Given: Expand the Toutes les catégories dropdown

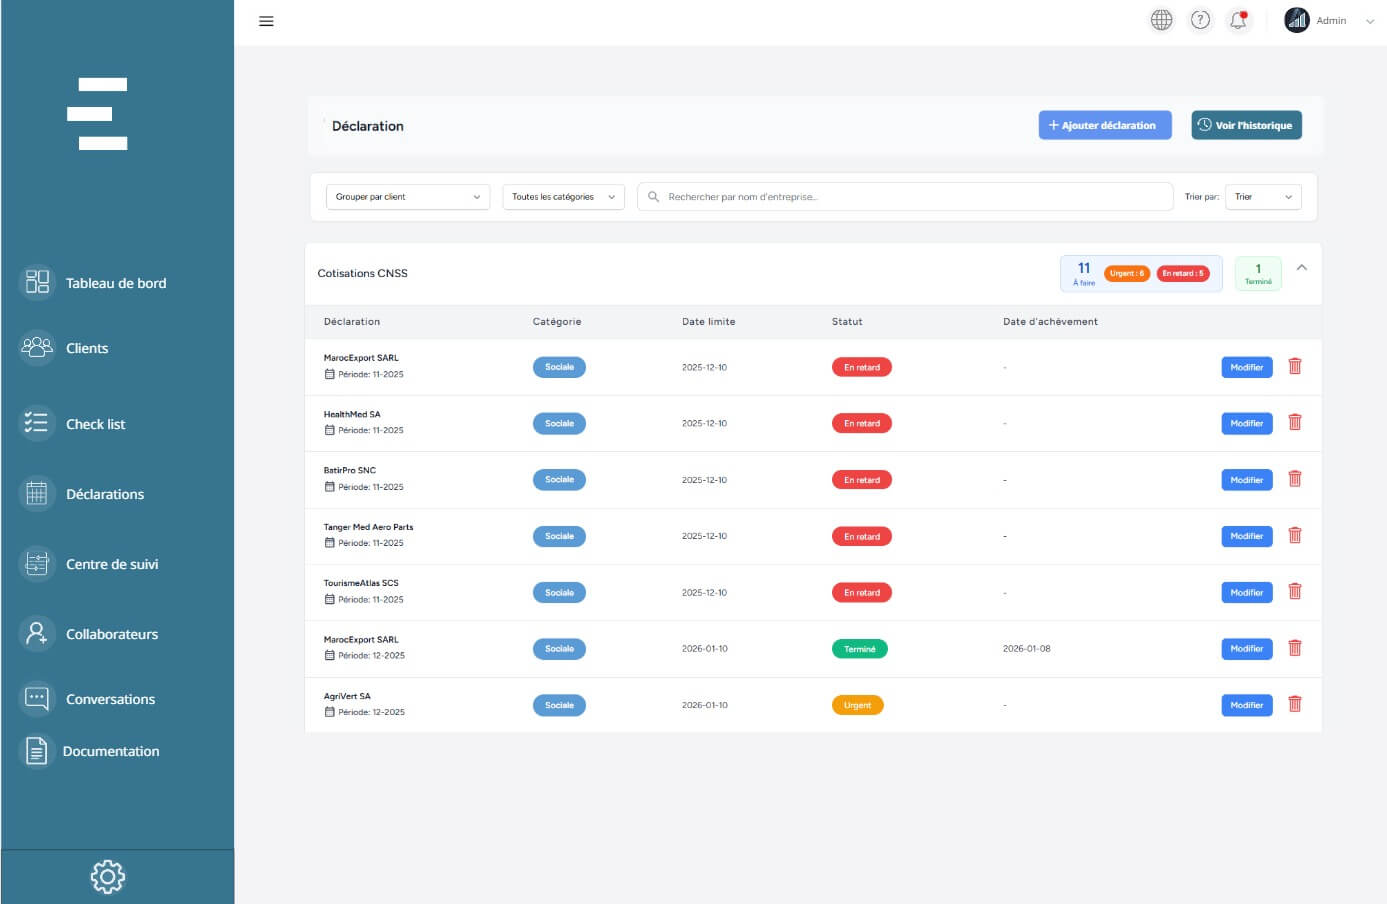Looking at the screenshot, I should point(563,197).
